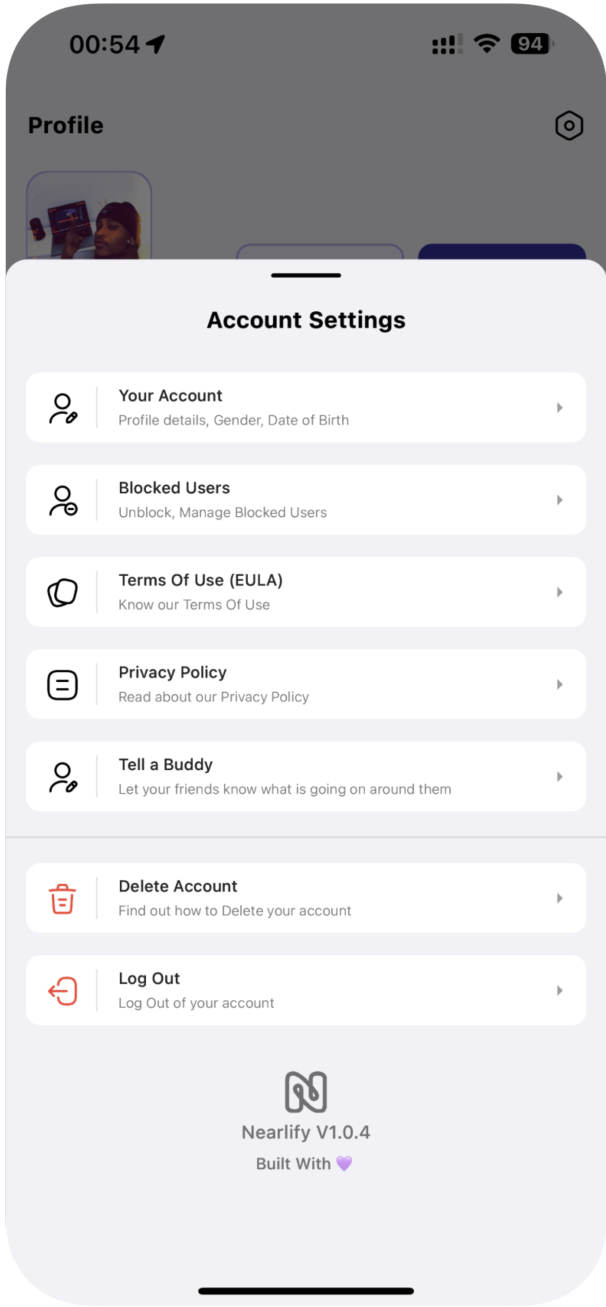Expand Blocked Users arrow chevron
The height and width of the screenshot is (1307, 606).
[559, 500]
